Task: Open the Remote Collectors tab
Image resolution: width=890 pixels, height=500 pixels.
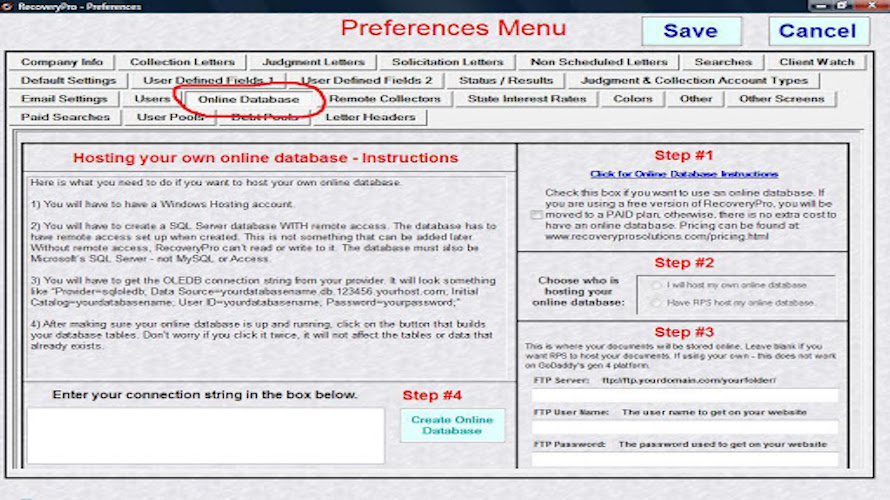Action: (x=385, y=99)
